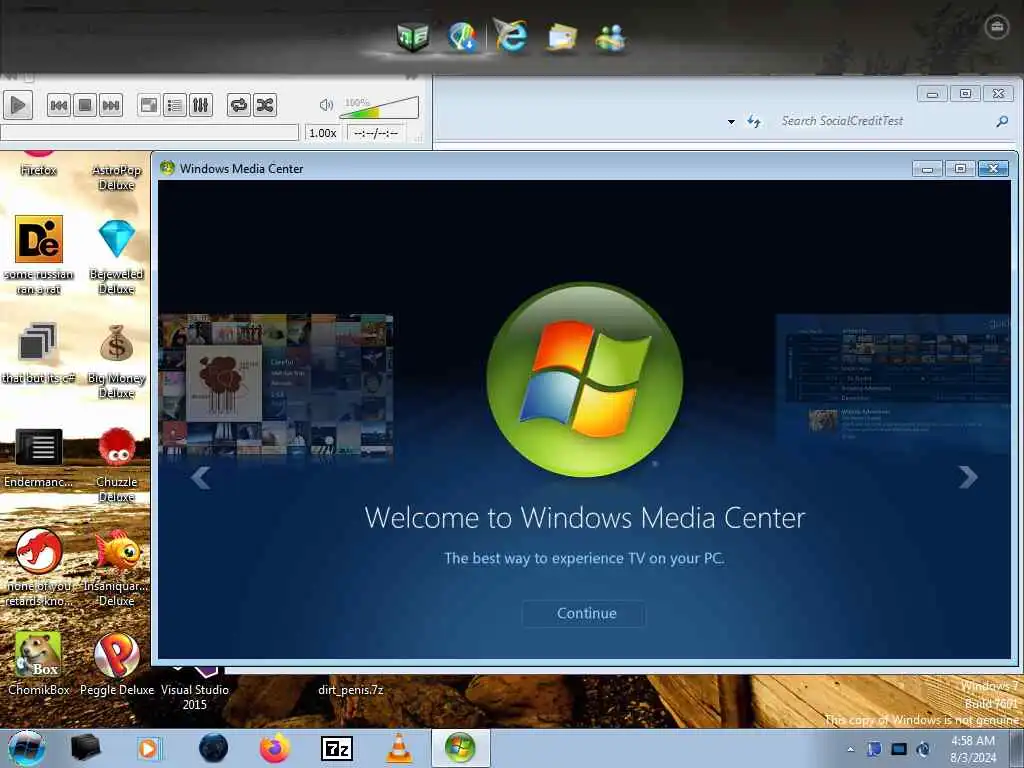Toggle the VLC playlist view
The height and width of the screenshot is (768, 1024).
coord(174,105)
